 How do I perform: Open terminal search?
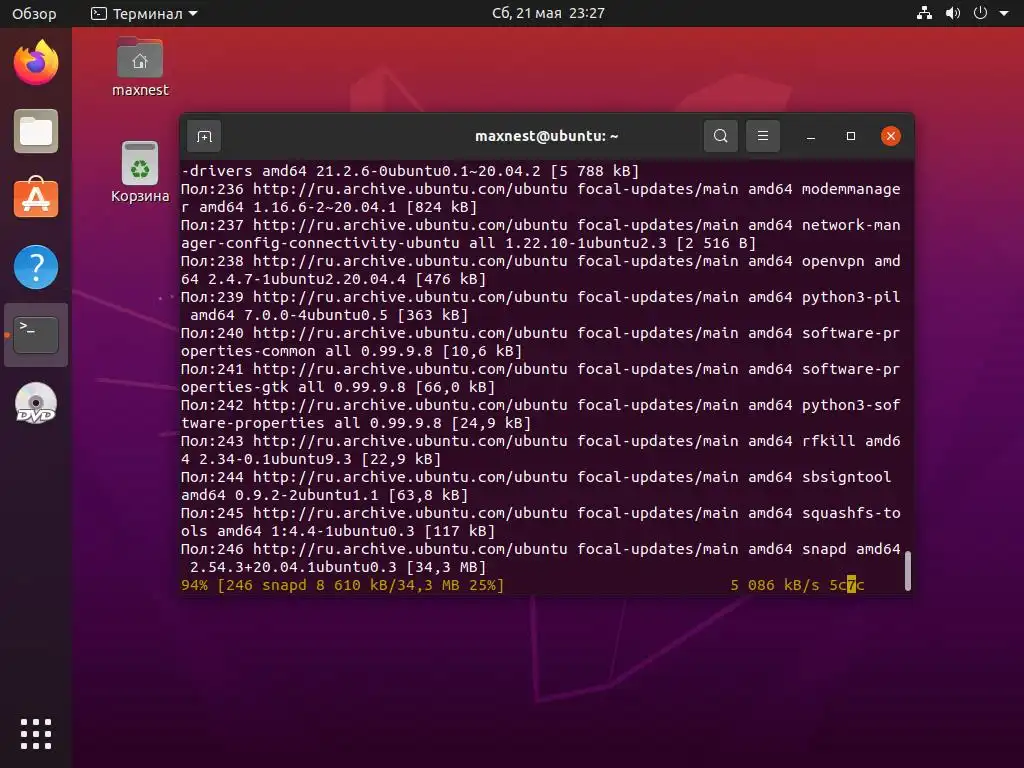pos(720,136)
